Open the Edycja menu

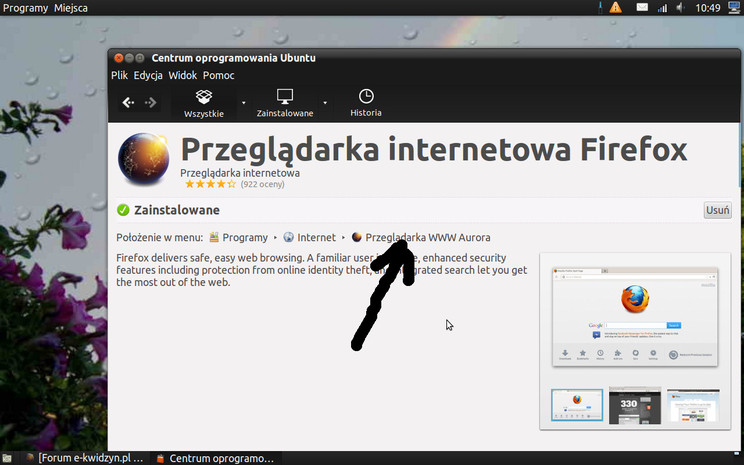(148, 75)
